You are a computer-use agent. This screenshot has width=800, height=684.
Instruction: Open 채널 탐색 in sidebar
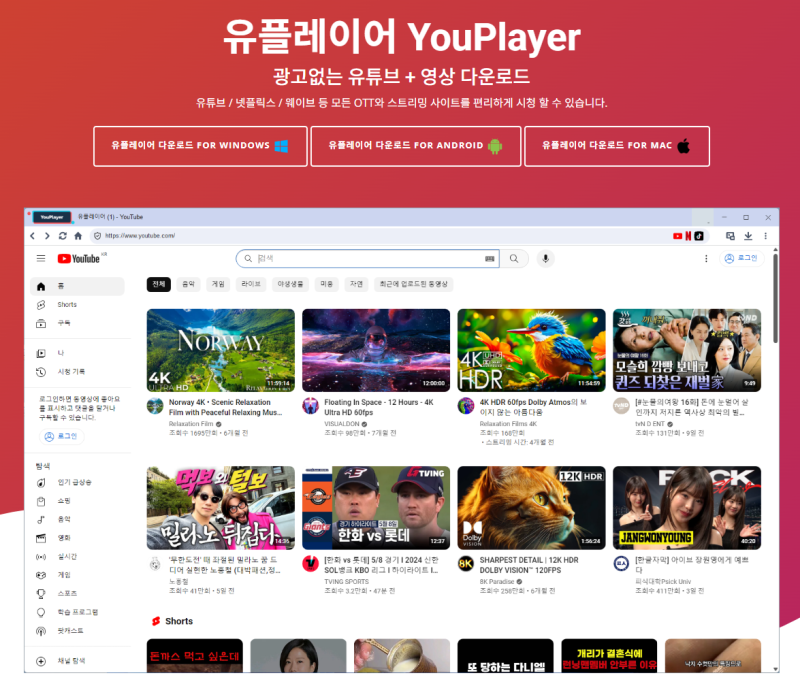pos(78,661)
